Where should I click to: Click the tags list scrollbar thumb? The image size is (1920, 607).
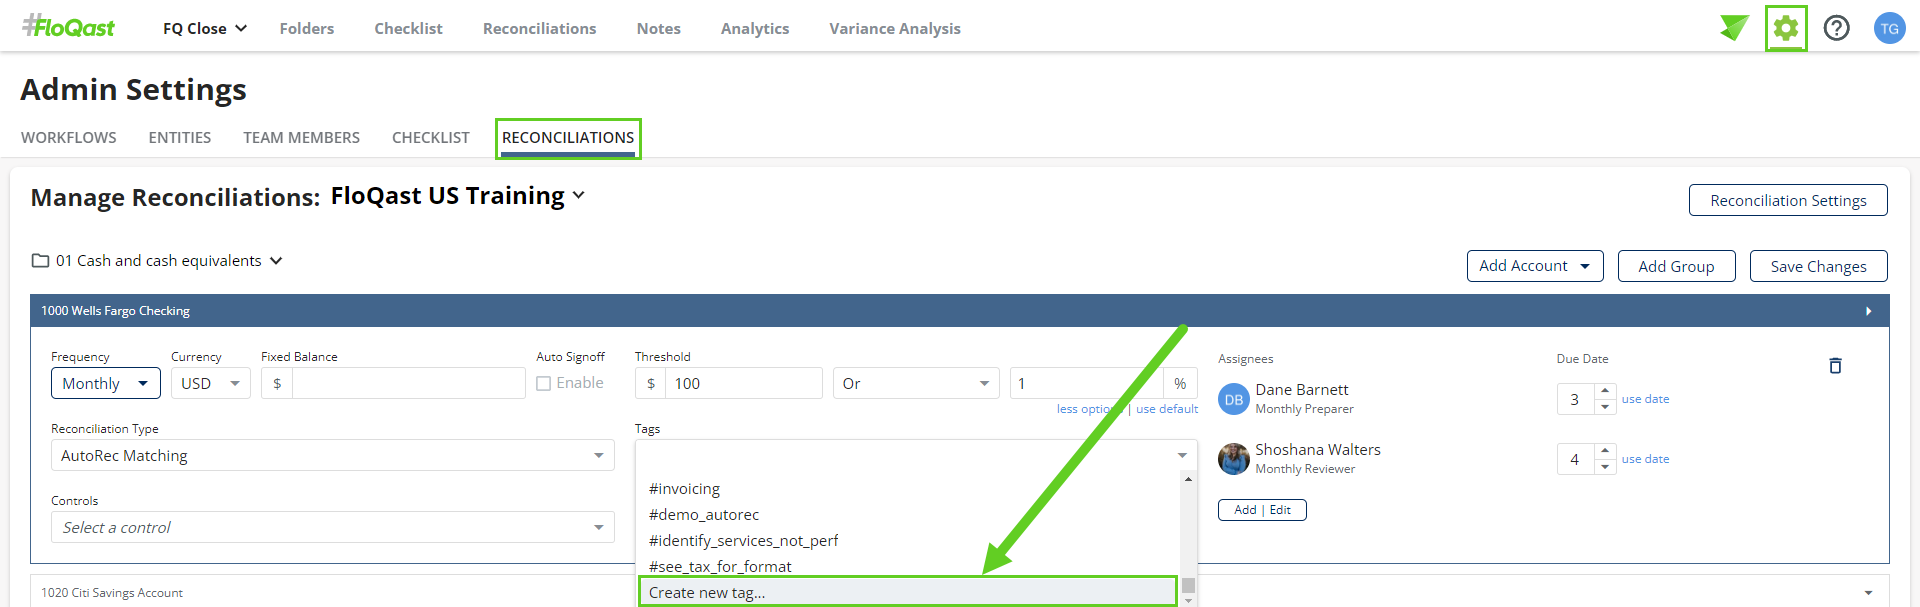[x=1188, y=586]
